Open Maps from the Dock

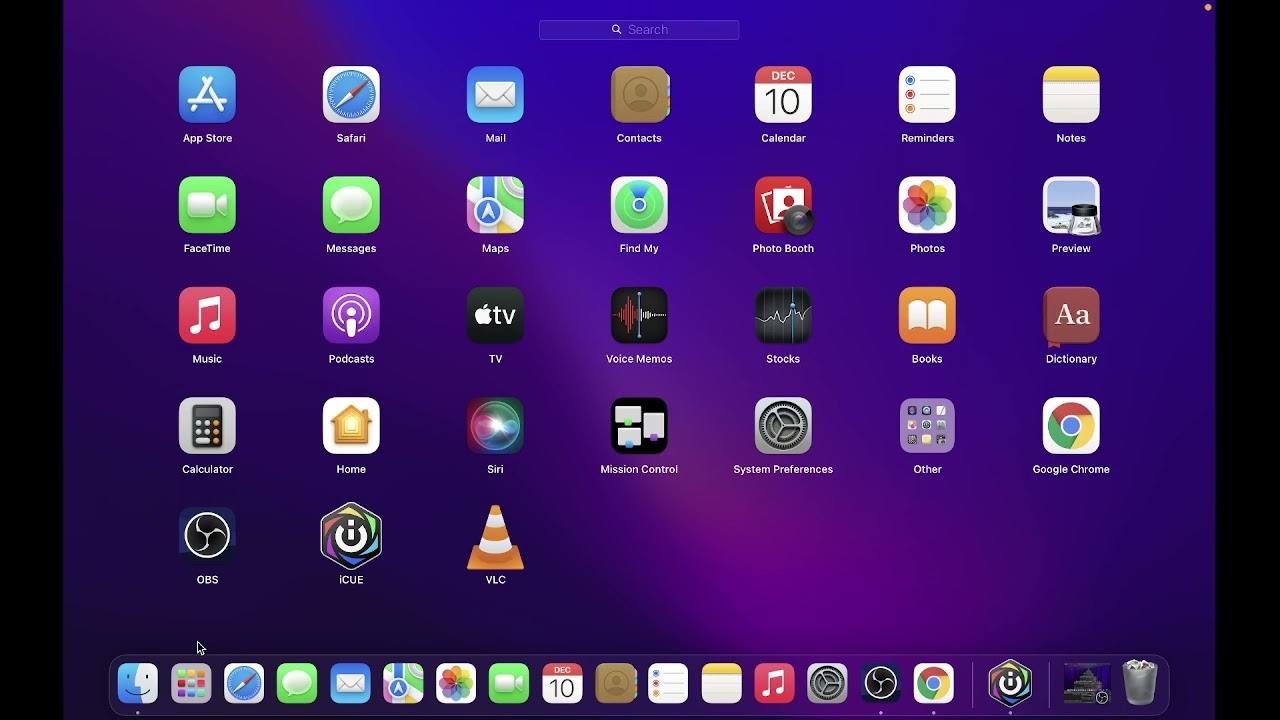tap(403, 684)
